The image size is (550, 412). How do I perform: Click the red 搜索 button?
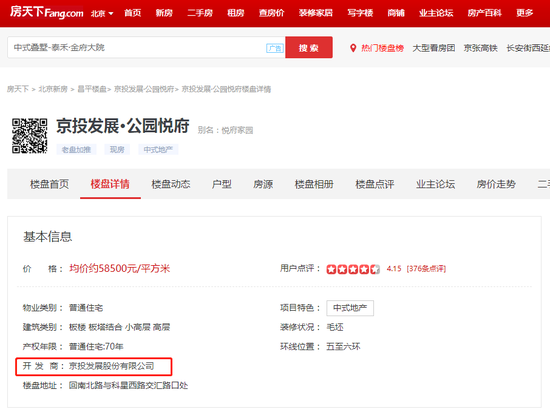coord(309,47)
